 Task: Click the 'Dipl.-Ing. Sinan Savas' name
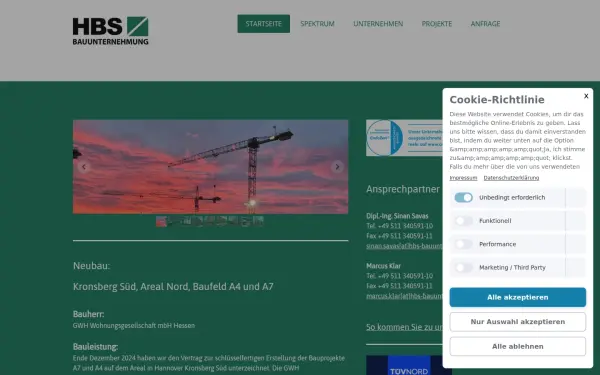coord(397,216)
